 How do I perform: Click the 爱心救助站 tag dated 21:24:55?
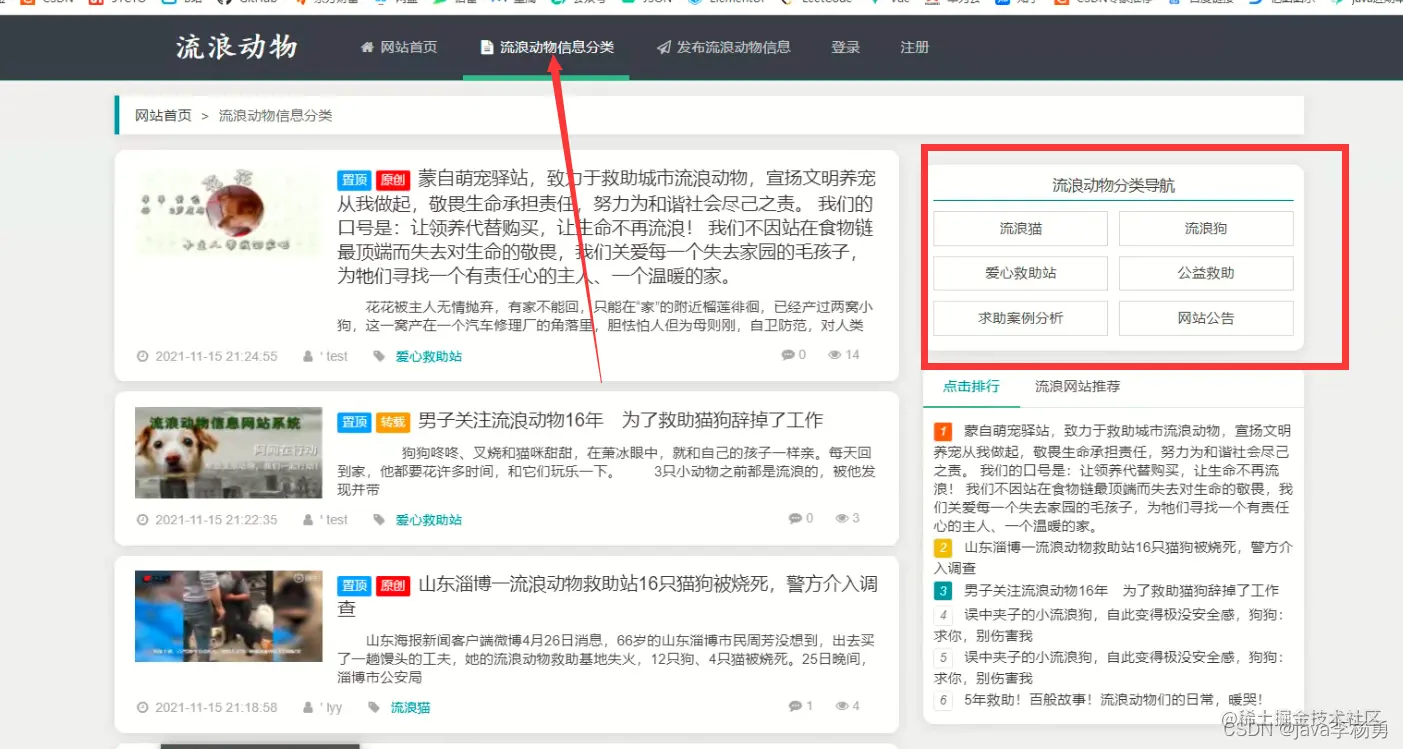[428, 356]
